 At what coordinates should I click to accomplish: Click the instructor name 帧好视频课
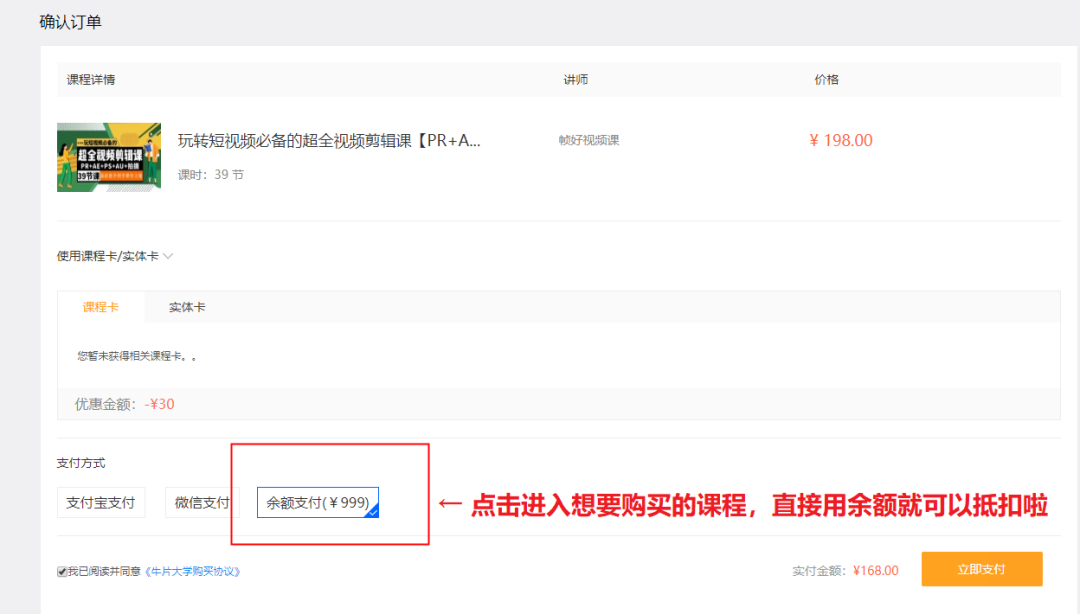click(589, 141)
